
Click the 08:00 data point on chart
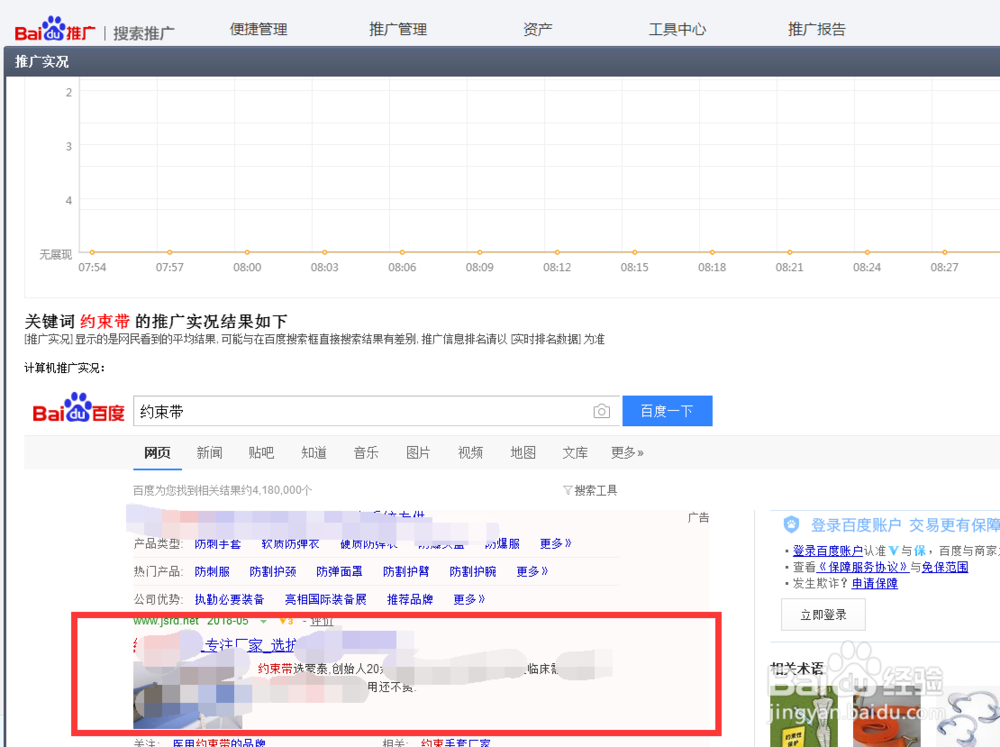247,253
